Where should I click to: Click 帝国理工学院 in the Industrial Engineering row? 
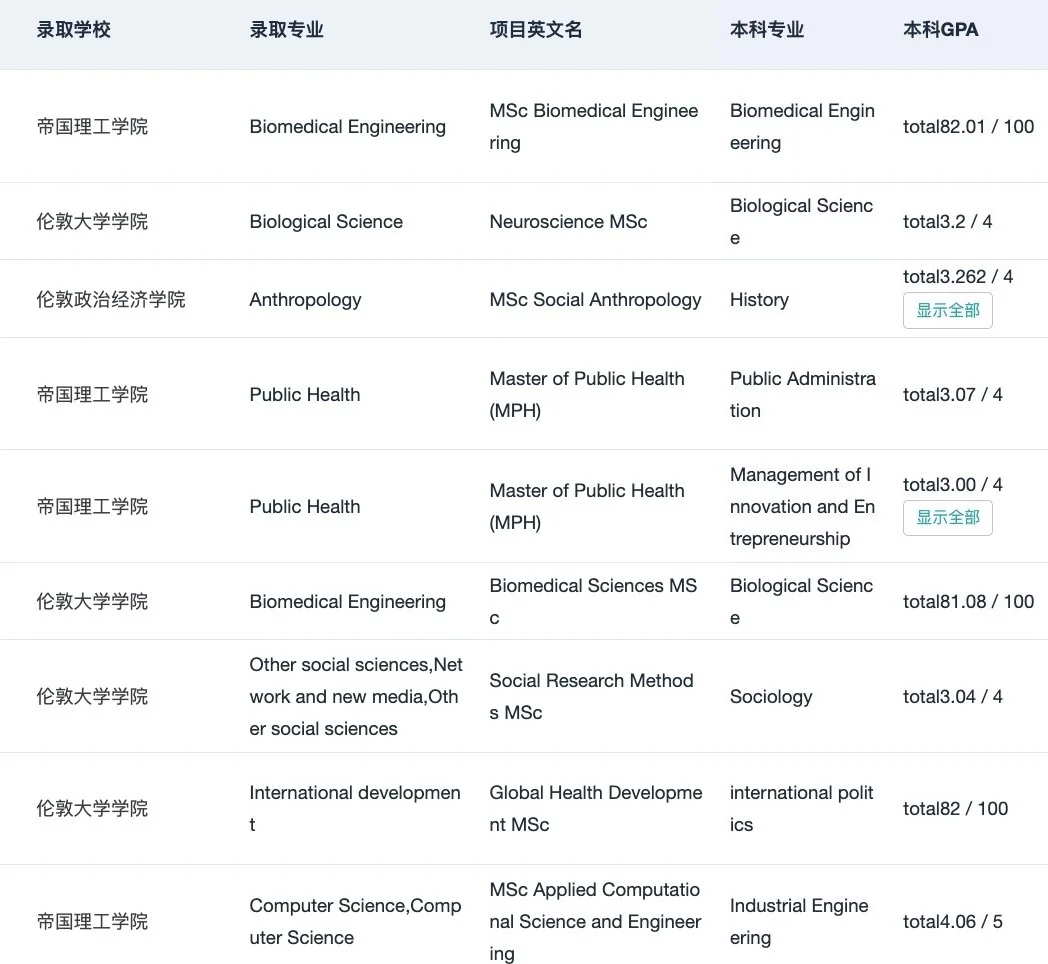click(92, 922)
